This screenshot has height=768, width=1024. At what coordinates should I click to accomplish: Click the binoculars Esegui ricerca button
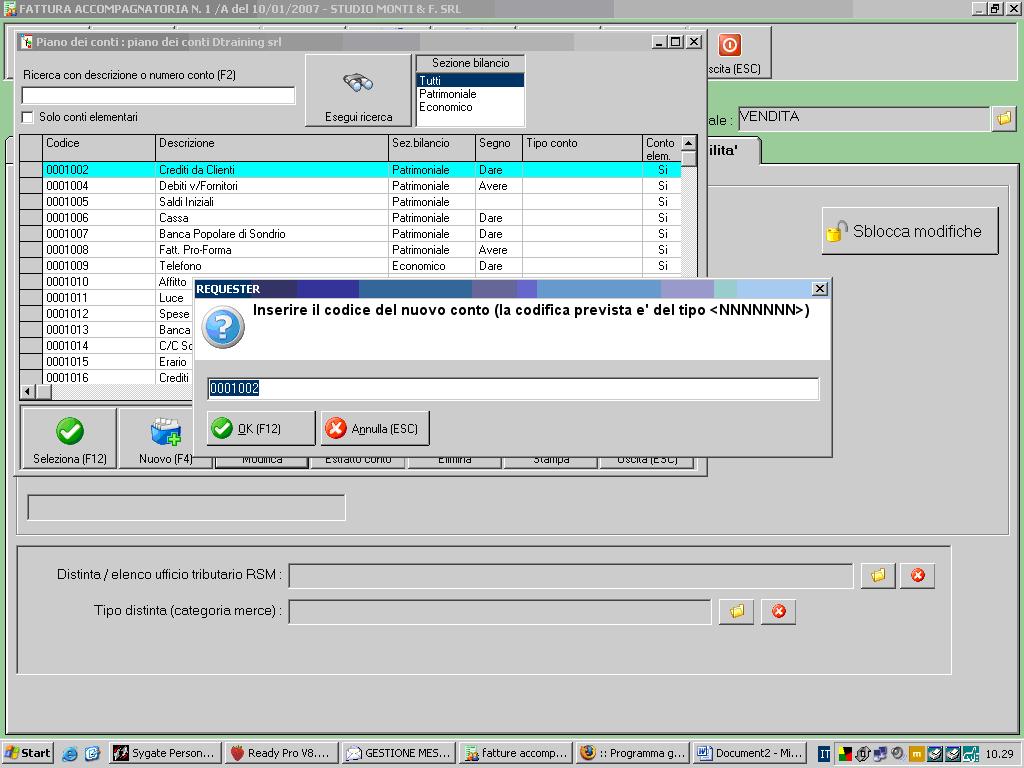(x=358, y=90)
